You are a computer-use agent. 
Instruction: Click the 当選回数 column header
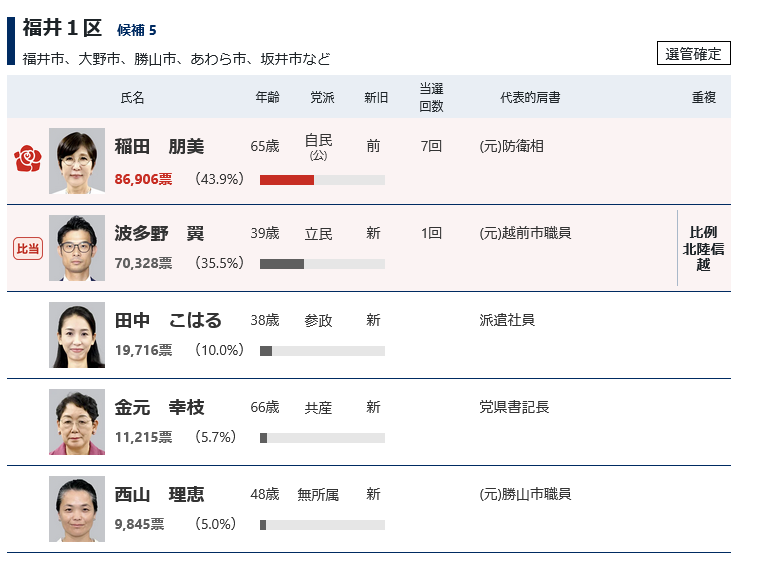[431, 98]
